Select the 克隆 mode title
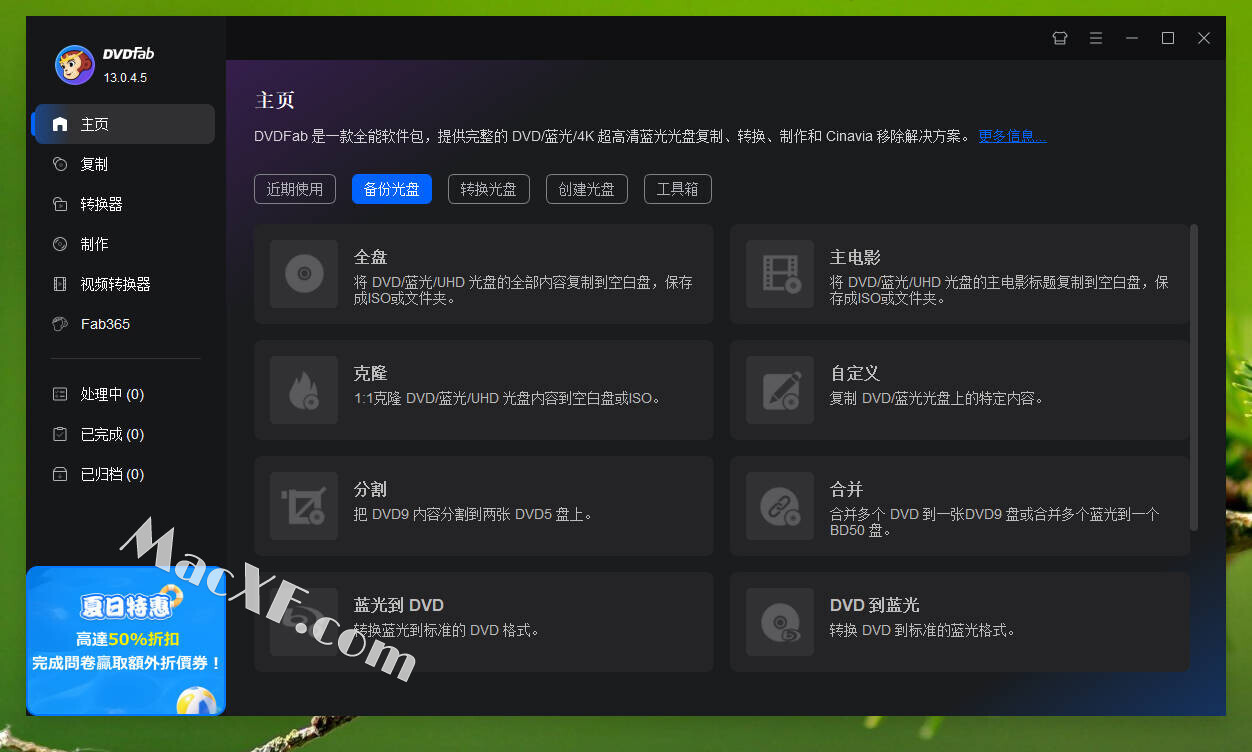Viewport: 1252px width, 752px height. (370, 373)
